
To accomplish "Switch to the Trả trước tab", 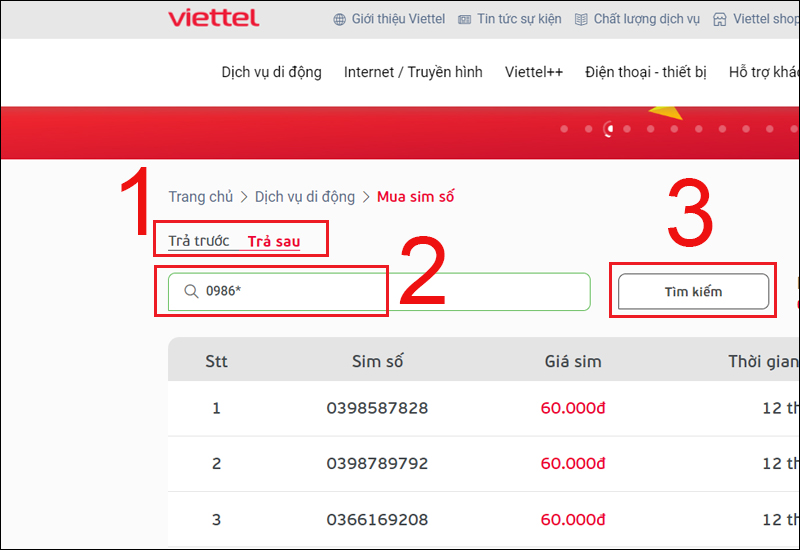I will click(199, 241).
